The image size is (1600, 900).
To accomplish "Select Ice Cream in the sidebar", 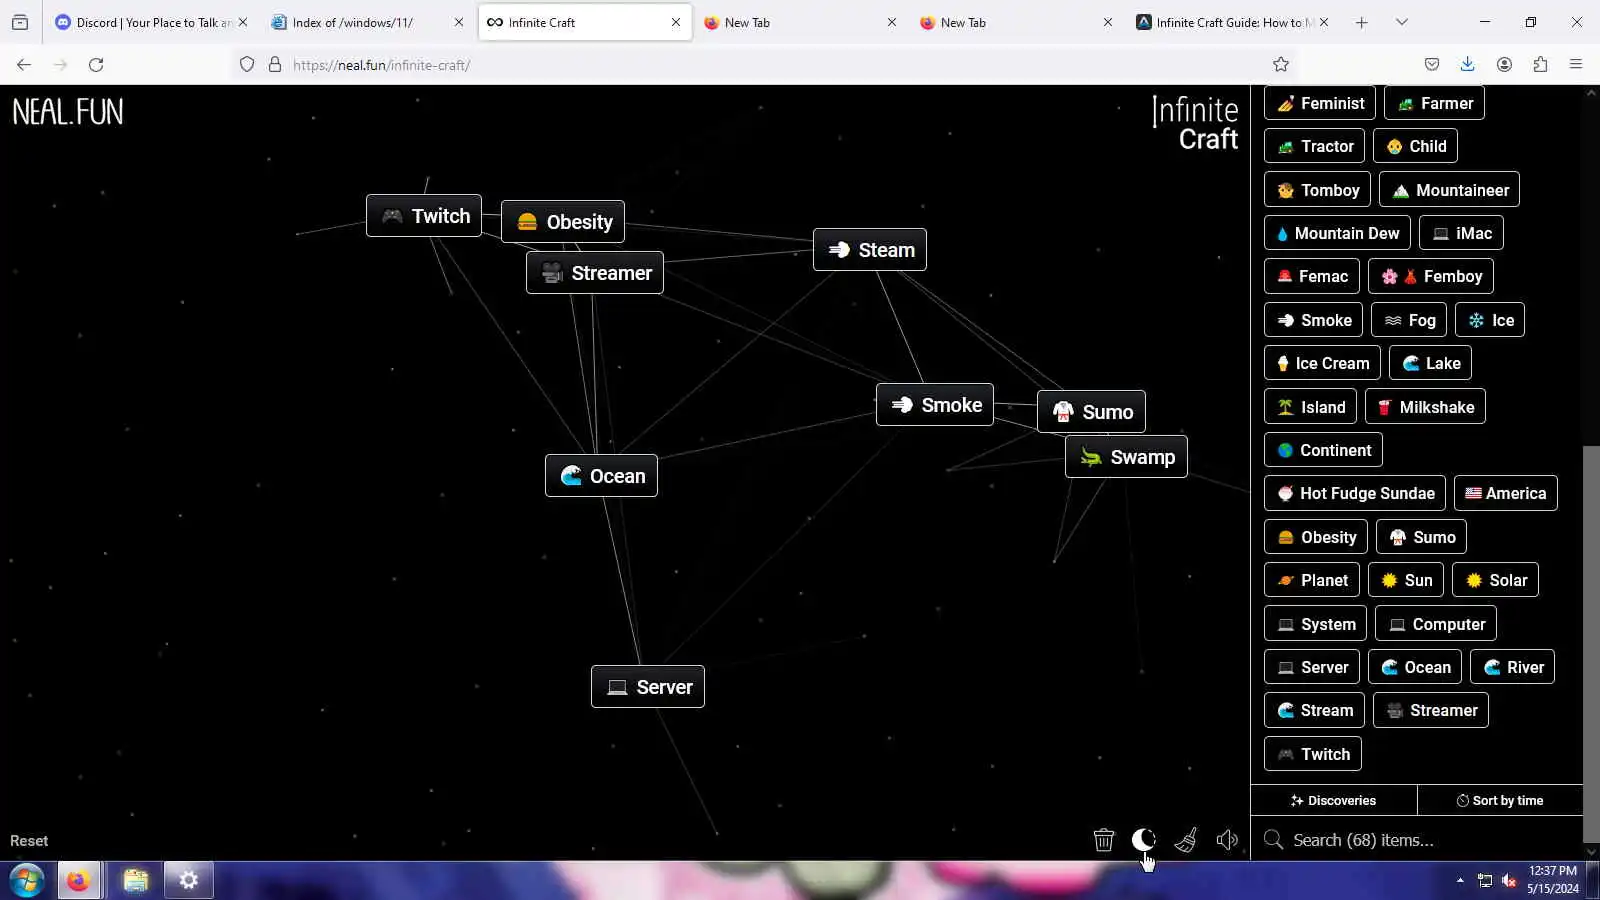I will pos(1322,363).
